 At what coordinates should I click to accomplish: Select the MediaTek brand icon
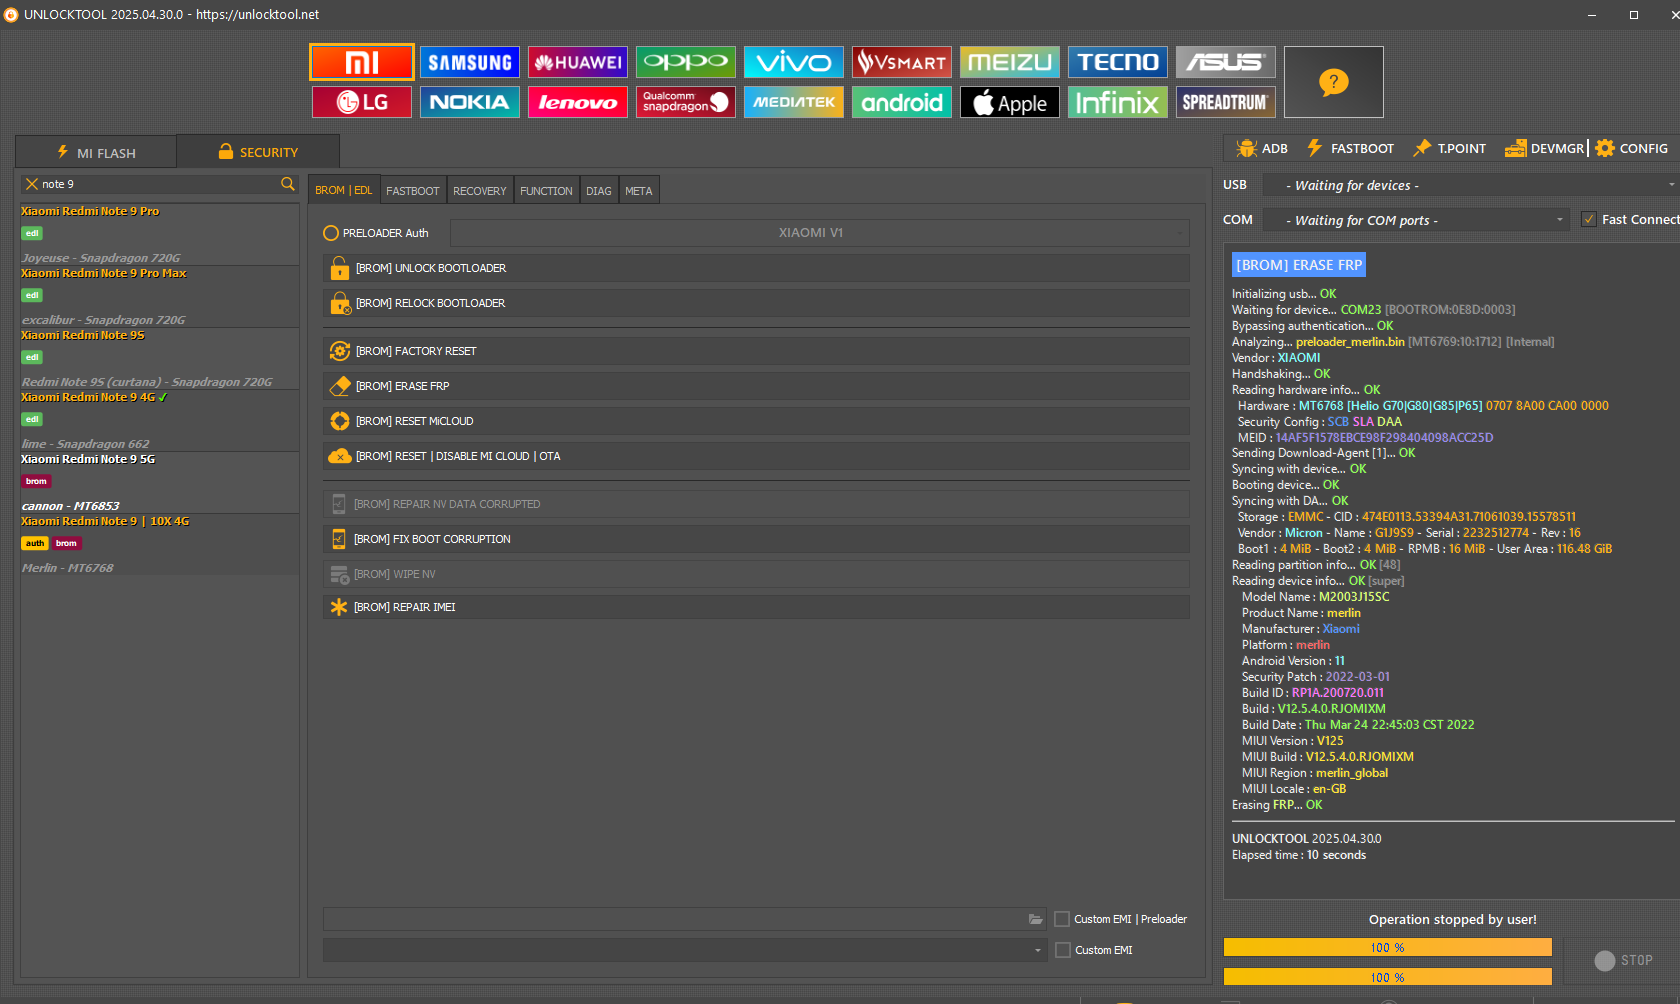point(794,102)
